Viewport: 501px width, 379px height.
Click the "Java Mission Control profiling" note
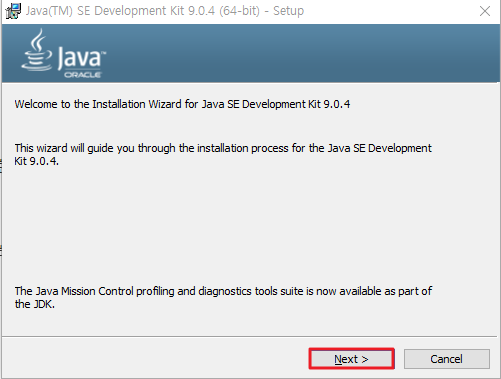(223, 297)
